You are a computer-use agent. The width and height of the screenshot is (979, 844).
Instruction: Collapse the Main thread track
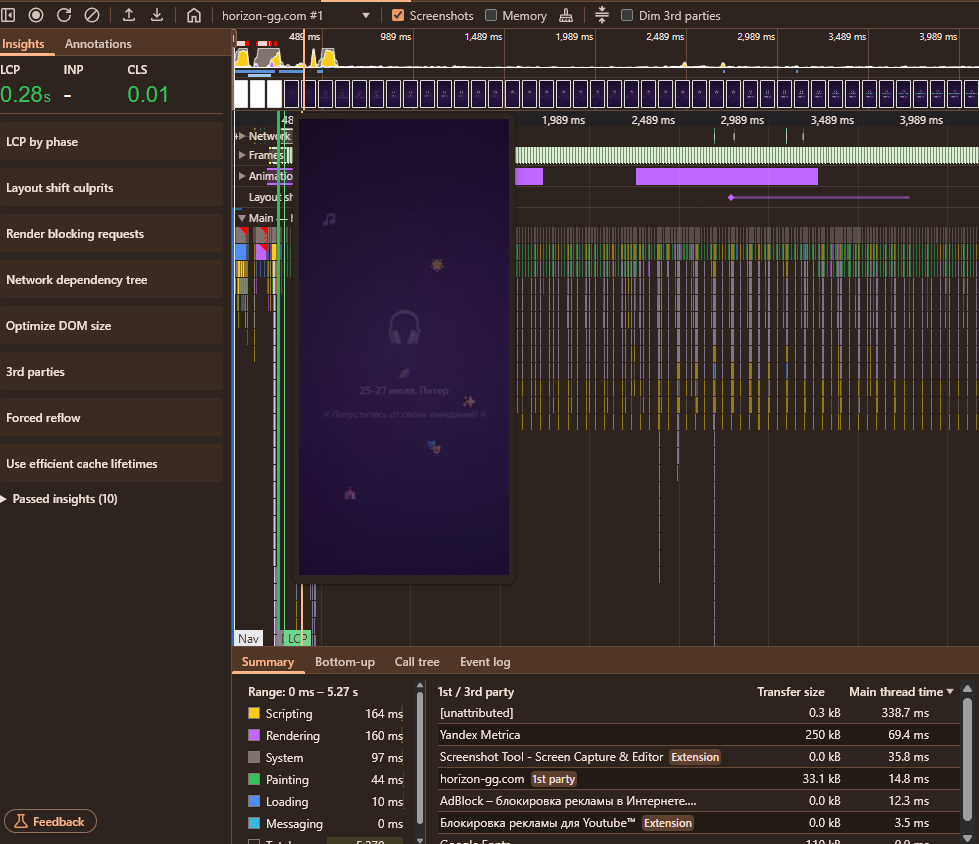(241, 218)
